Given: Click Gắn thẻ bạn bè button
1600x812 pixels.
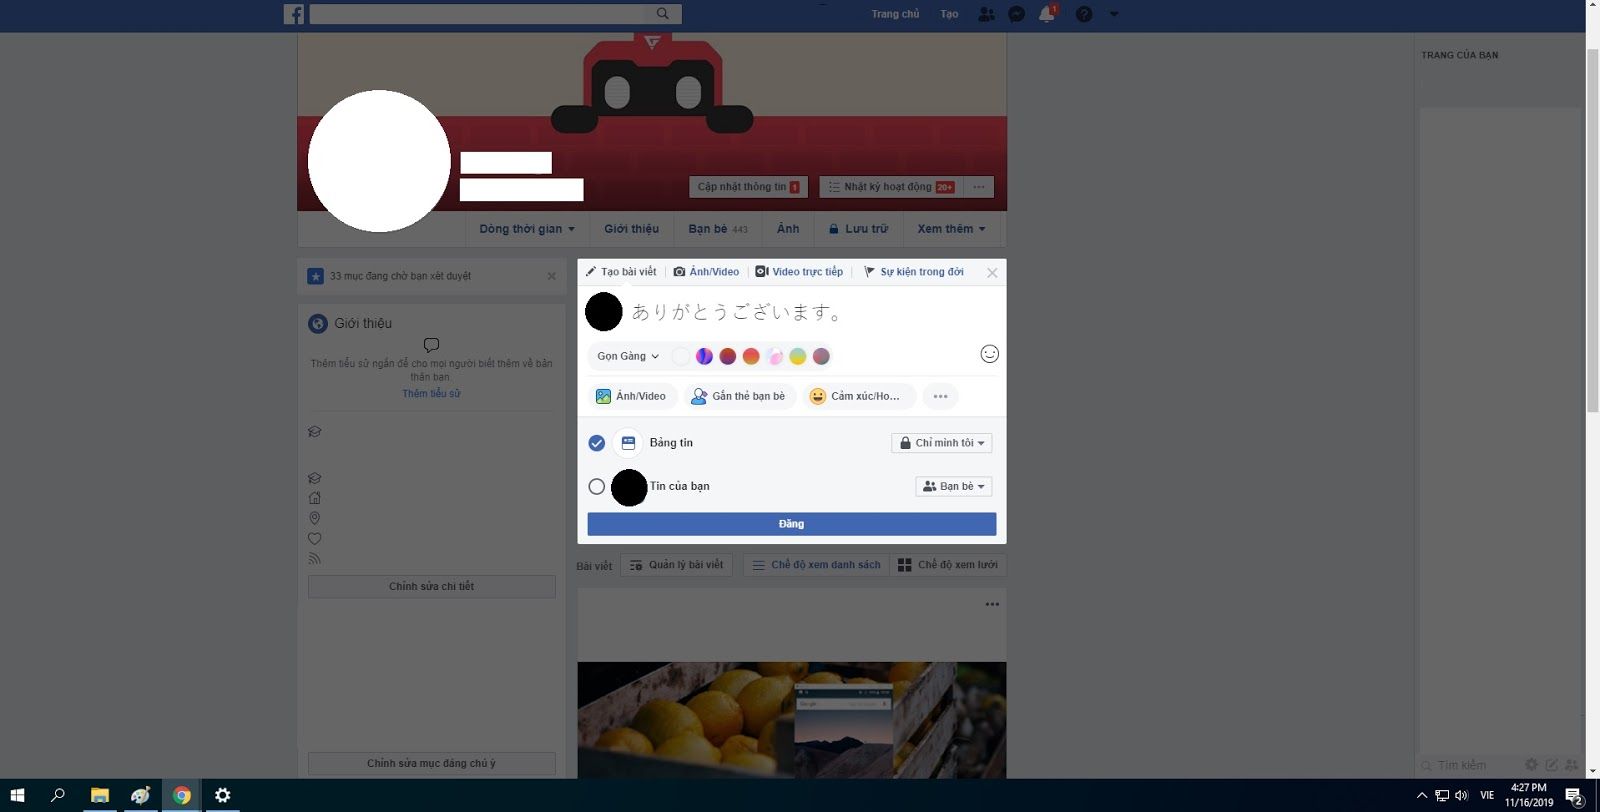Looking at the screenshot, I should (740, 397).
